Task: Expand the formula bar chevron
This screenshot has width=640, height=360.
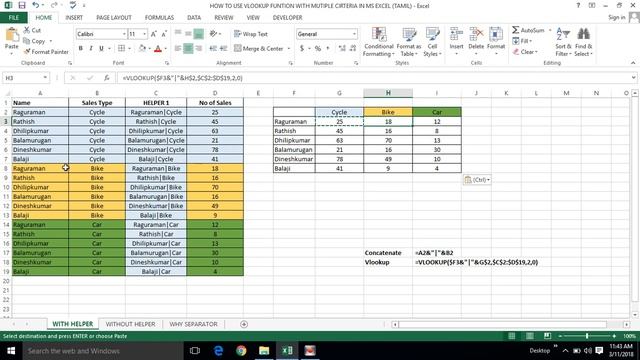Action: 633,78
